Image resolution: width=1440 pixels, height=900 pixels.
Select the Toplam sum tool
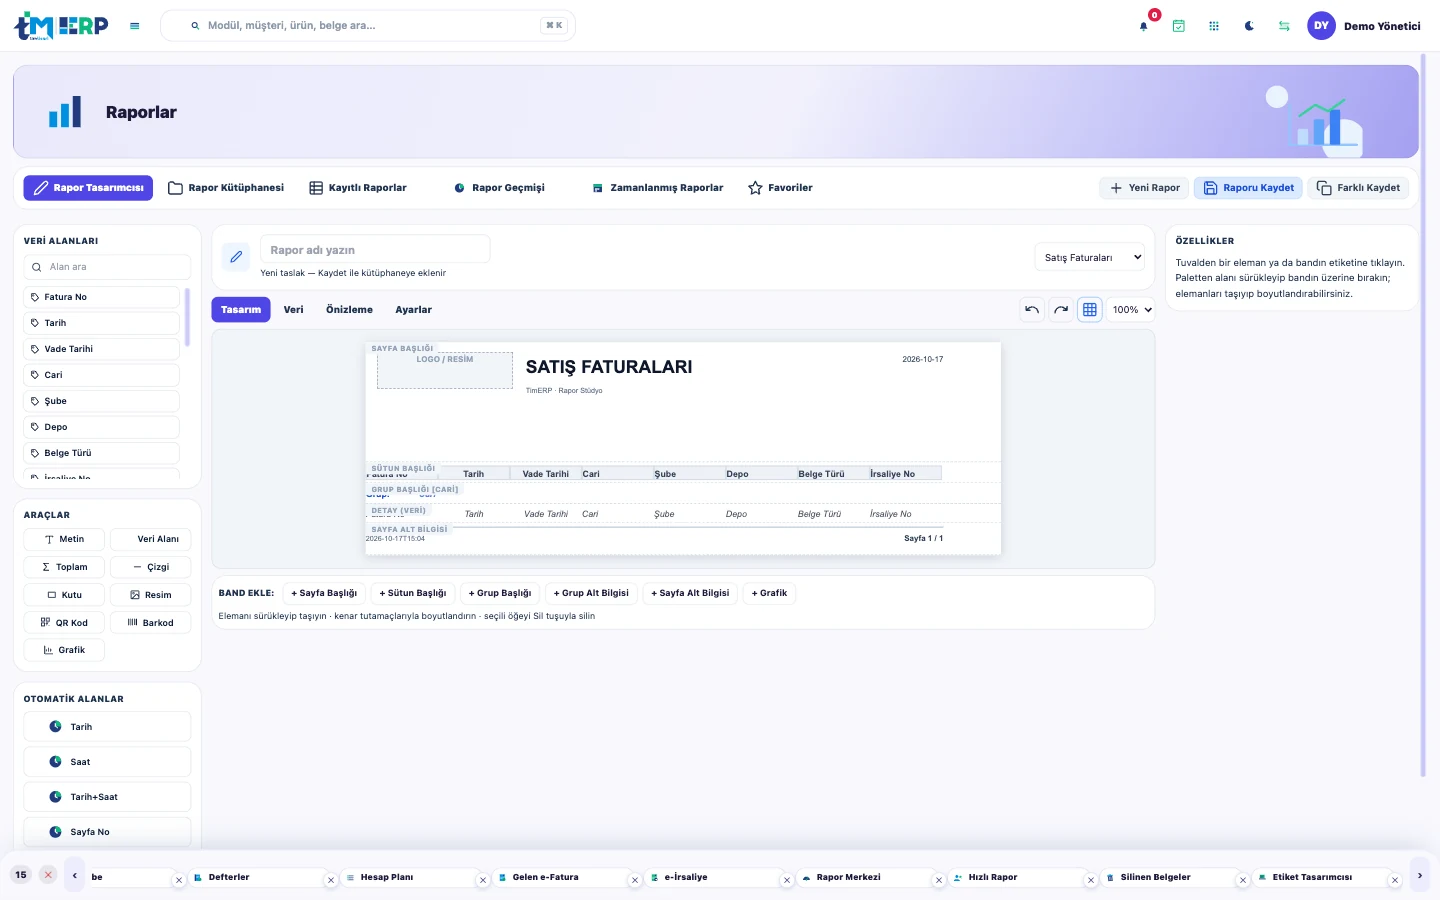tap(64, 567)
